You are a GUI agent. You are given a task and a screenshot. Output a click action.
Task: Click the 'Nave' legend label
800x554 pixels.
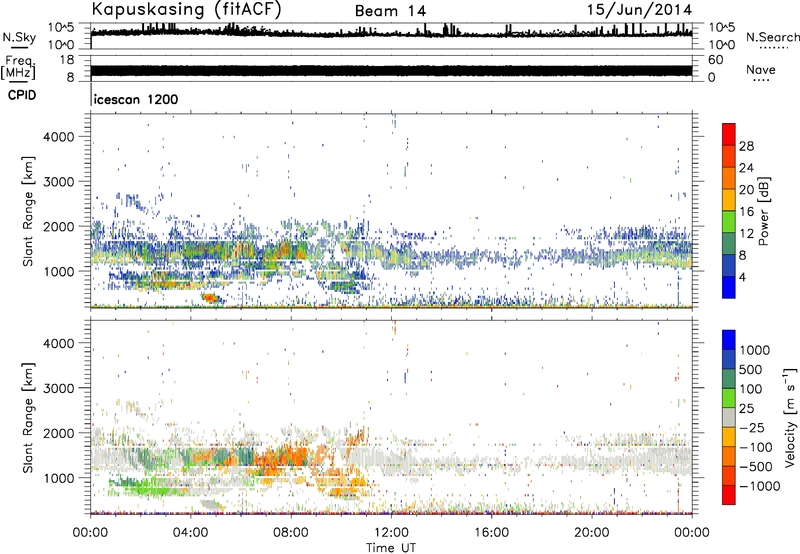761,70
